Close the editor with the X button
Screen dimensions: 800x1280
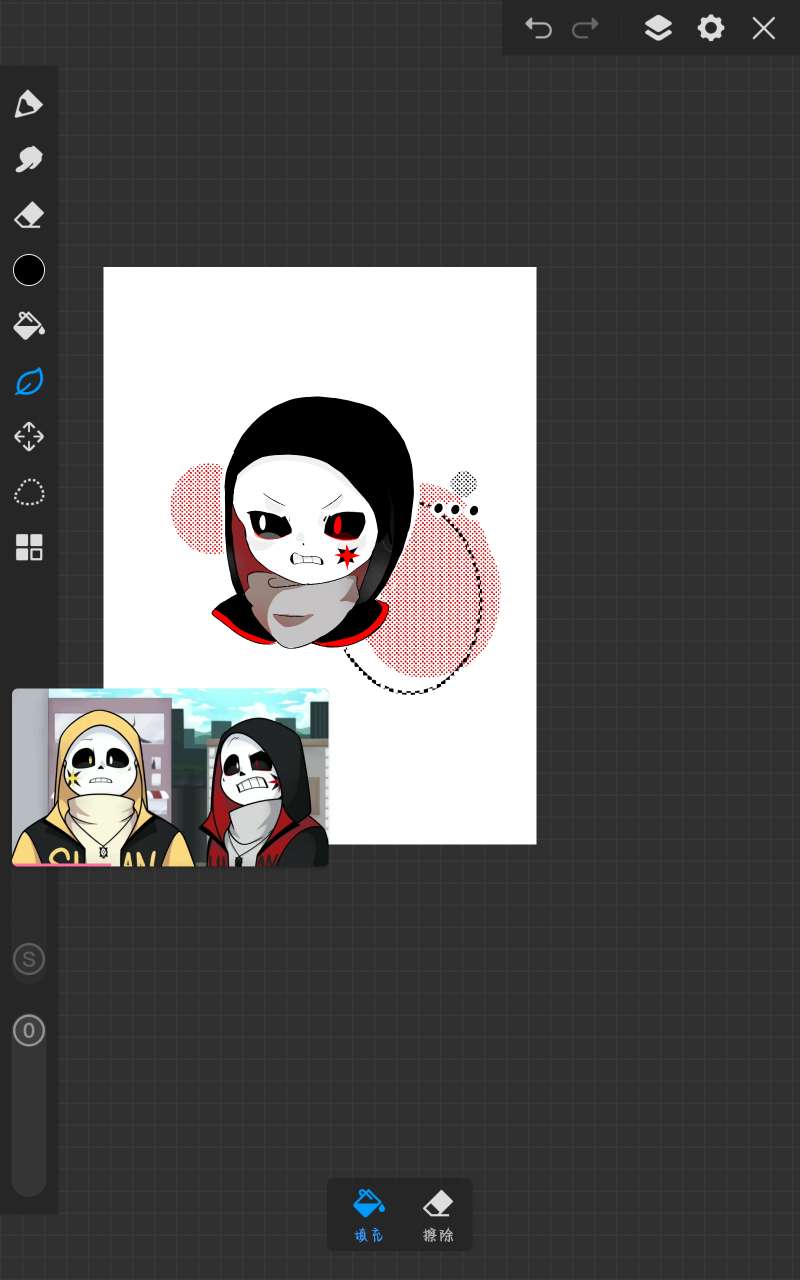pyautogui.click(x=764, y=28)
